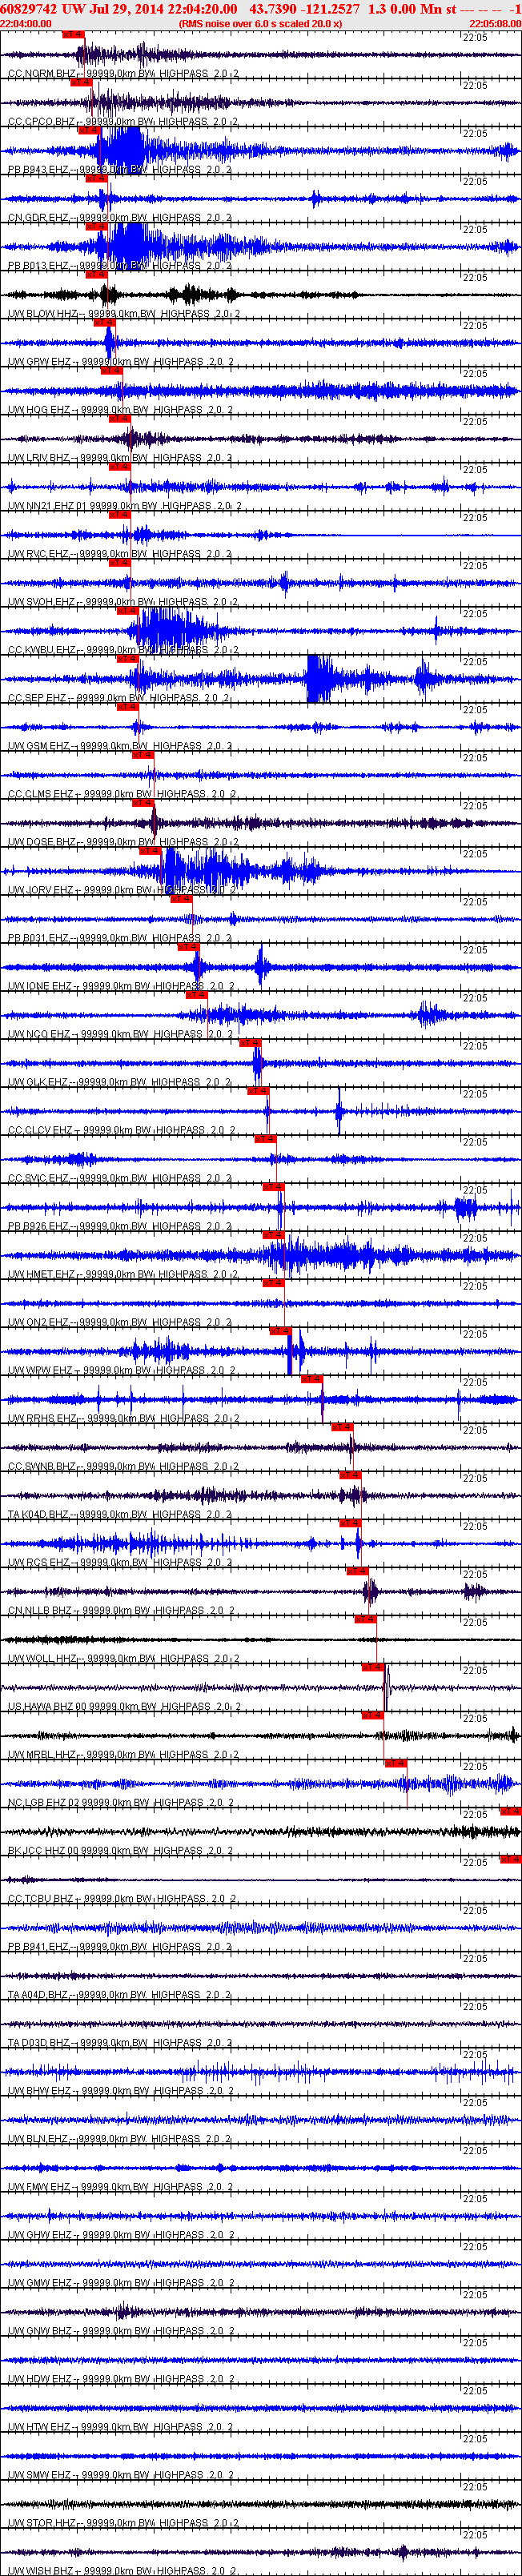This screenshot has width=522, height=2576.
Task: Click the RMS noise scaling note
Action: click(260, 23)
